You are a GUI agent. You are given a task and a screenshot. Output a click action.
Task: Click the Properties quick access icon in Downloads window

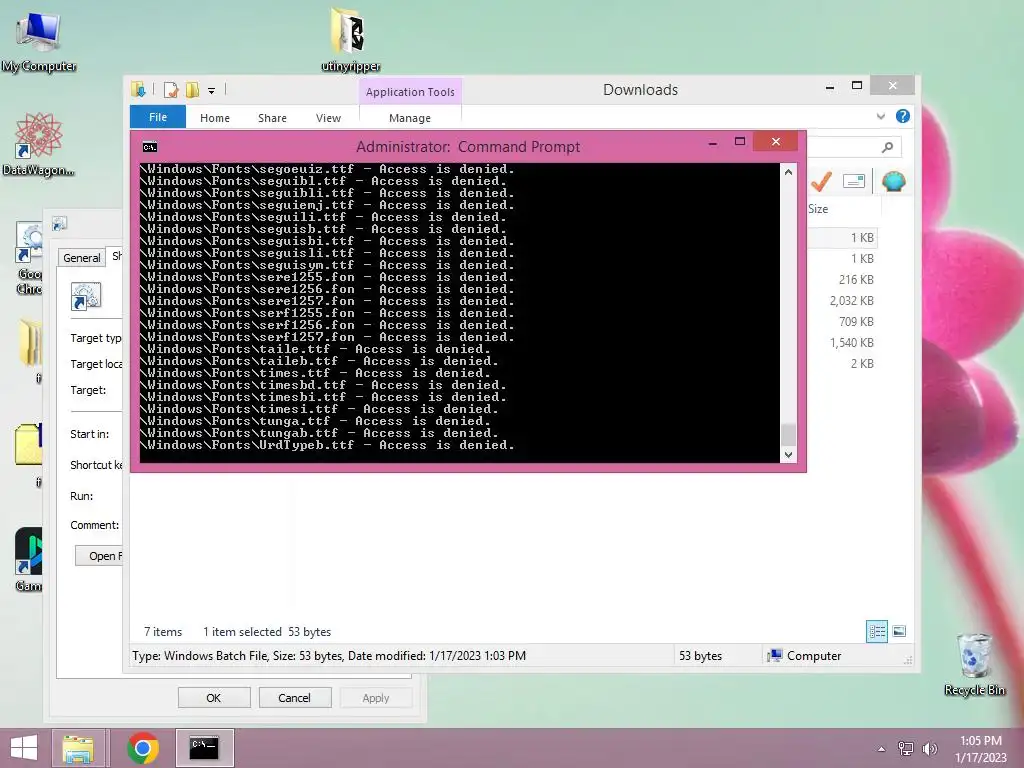click(171, 89)
